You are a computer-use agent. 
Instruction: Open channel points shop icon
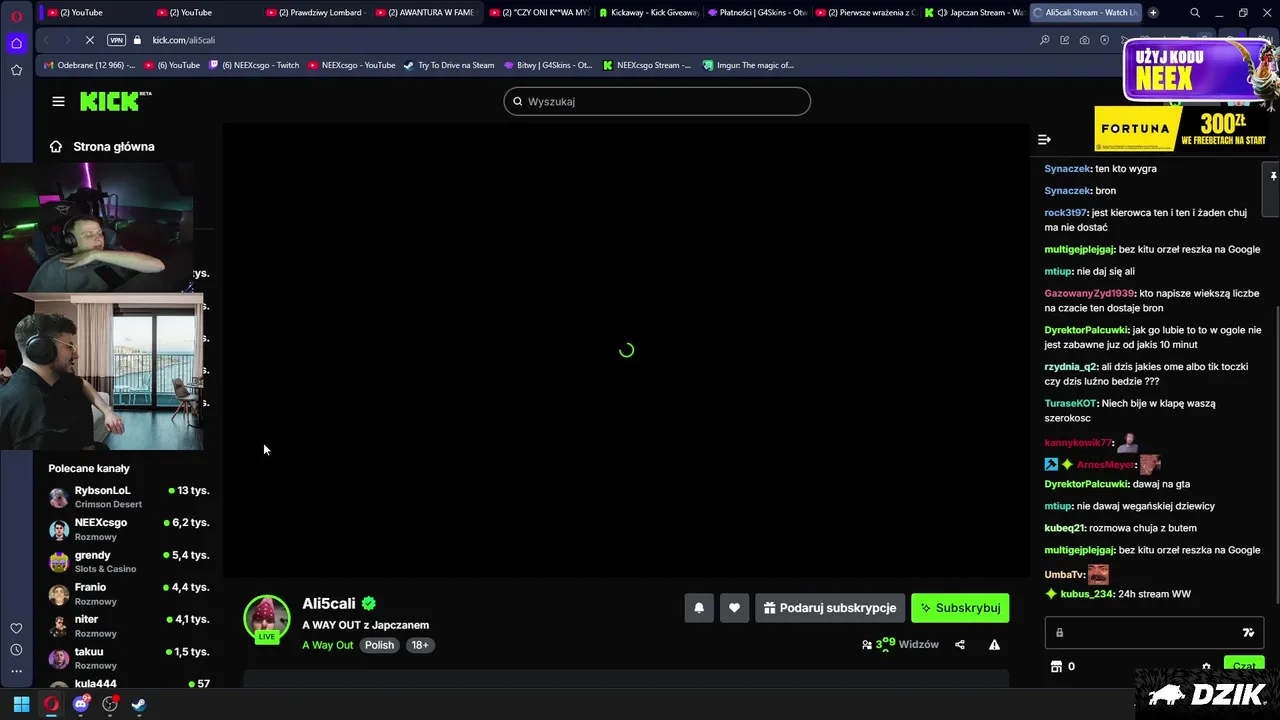coord(1055,667)
